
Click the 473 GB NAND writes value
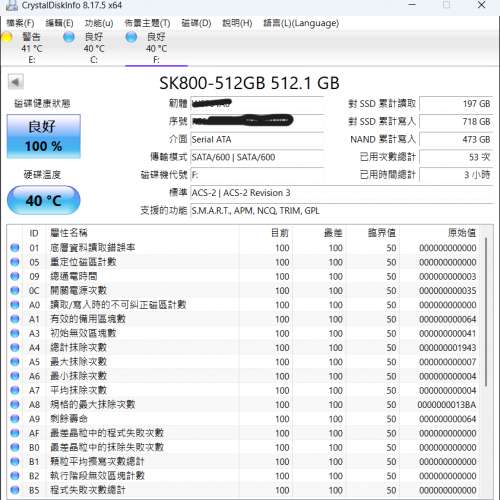pyautogui.click(x=456, y=139)
